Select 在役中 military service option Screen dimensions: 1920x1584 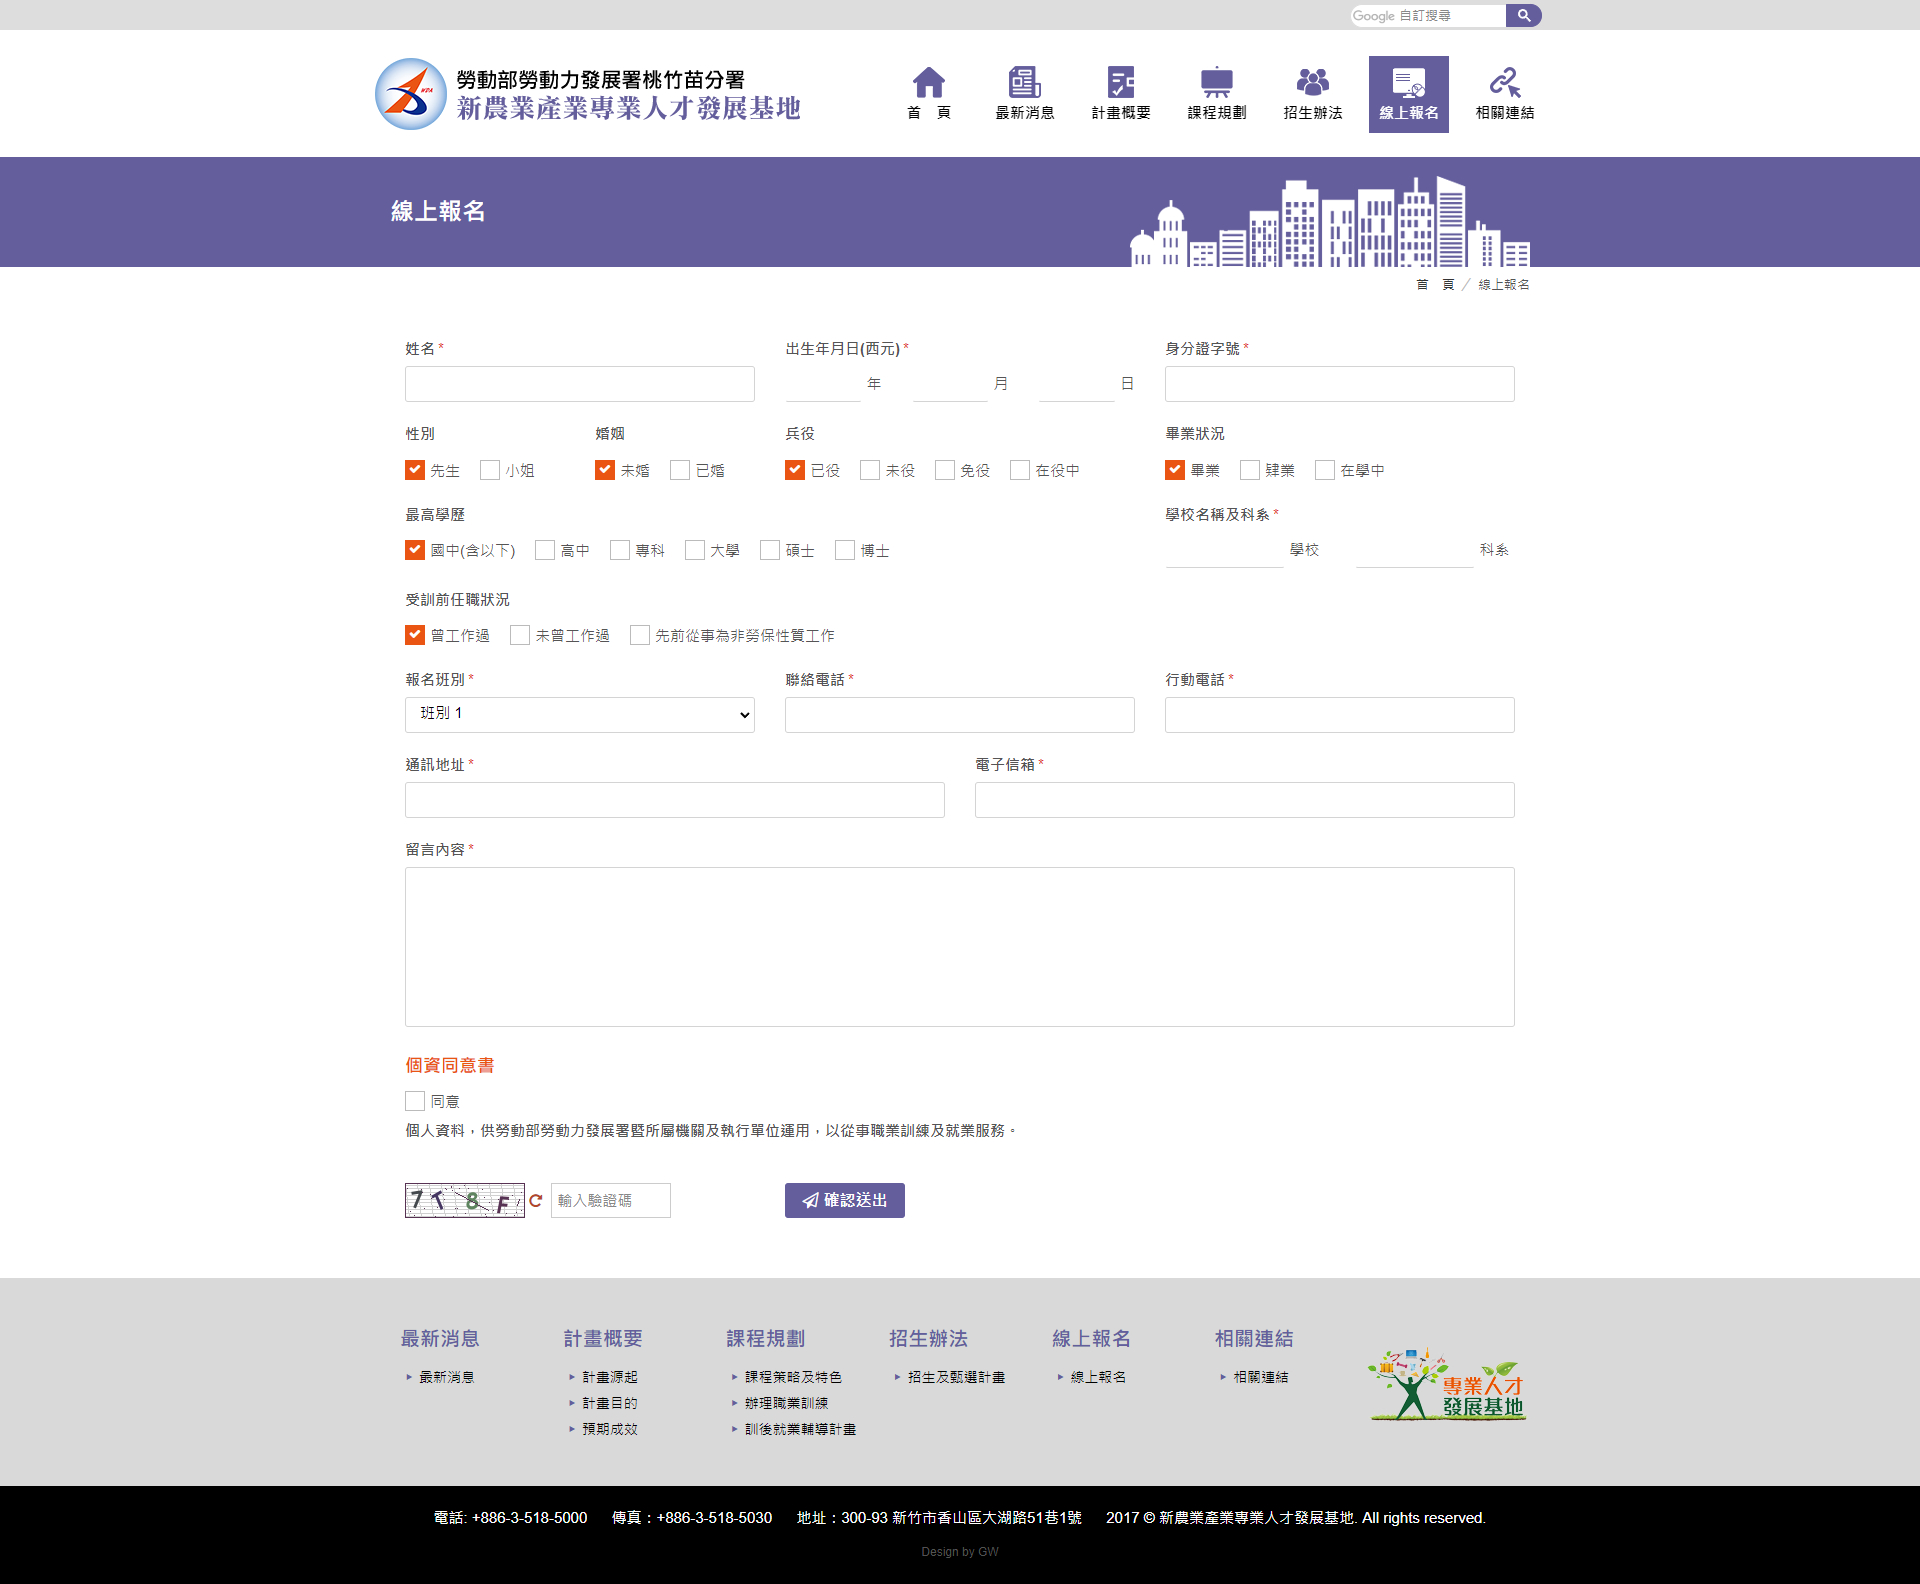1020,470
